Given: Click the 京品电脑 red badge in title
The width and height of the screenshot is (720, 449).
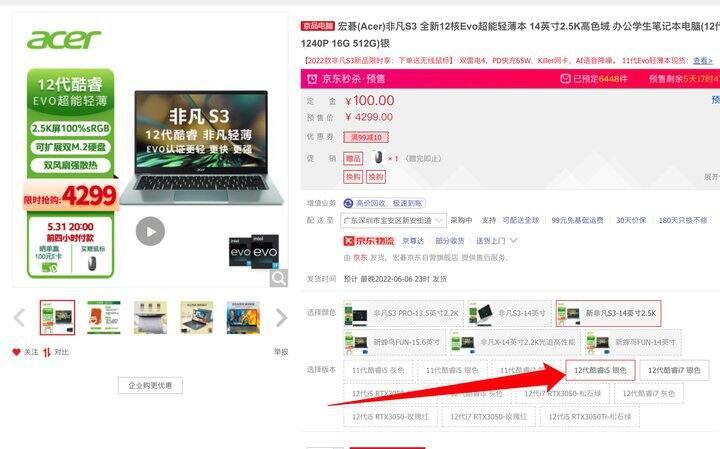Looking at the screenshot, I should point(317,26).
